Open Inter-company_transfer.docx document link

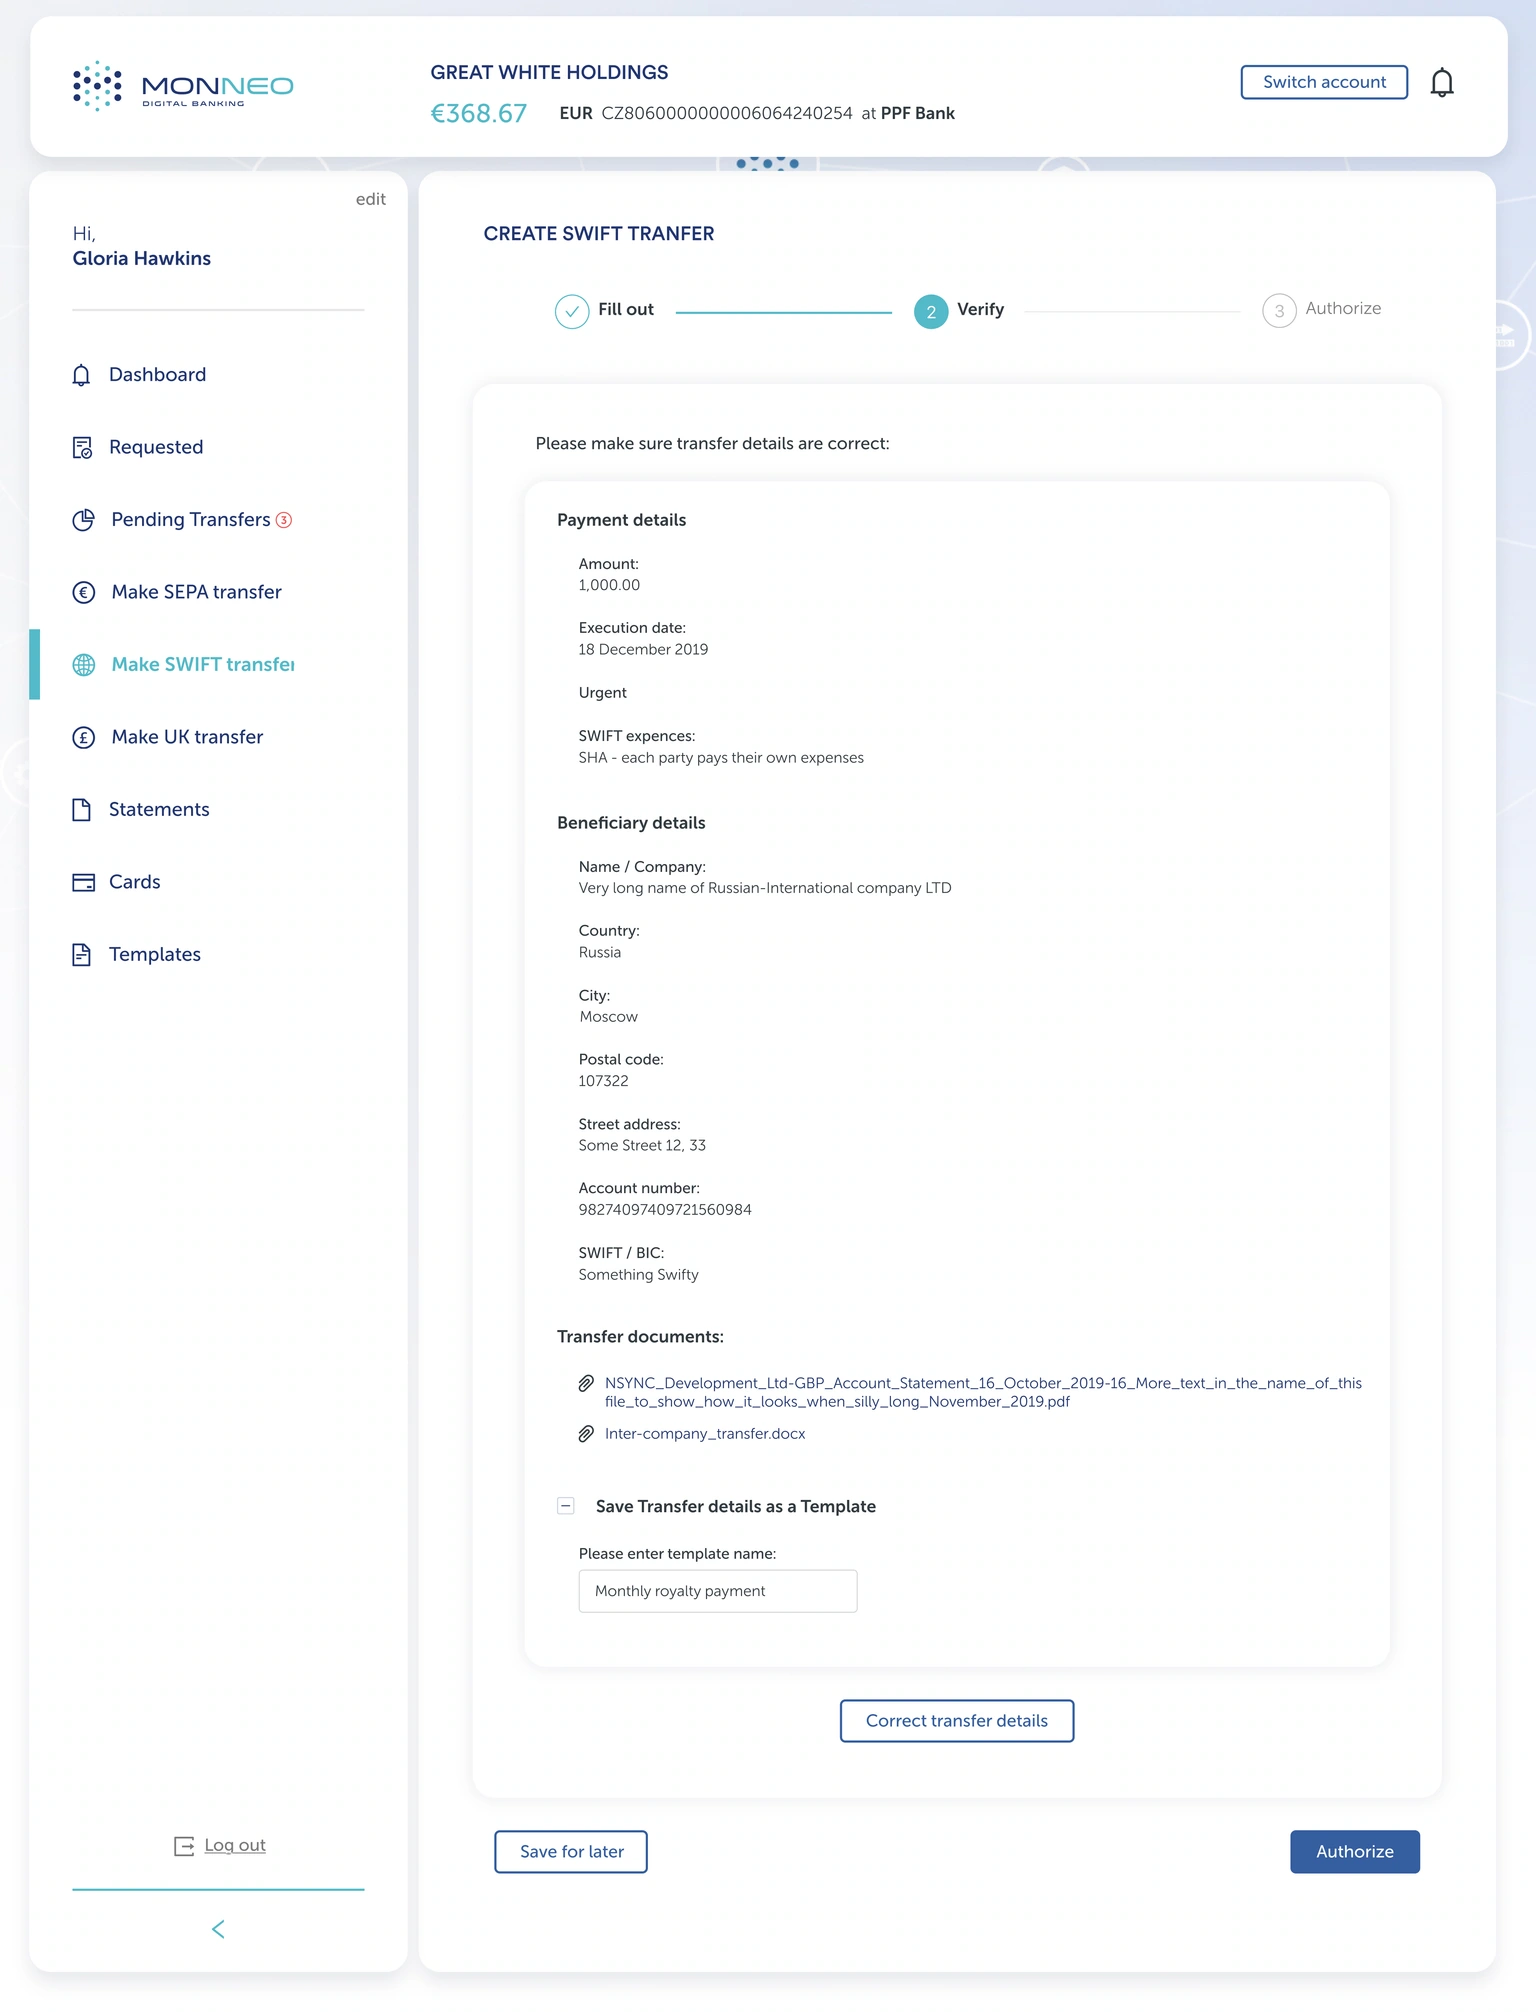pos(705,1434)
